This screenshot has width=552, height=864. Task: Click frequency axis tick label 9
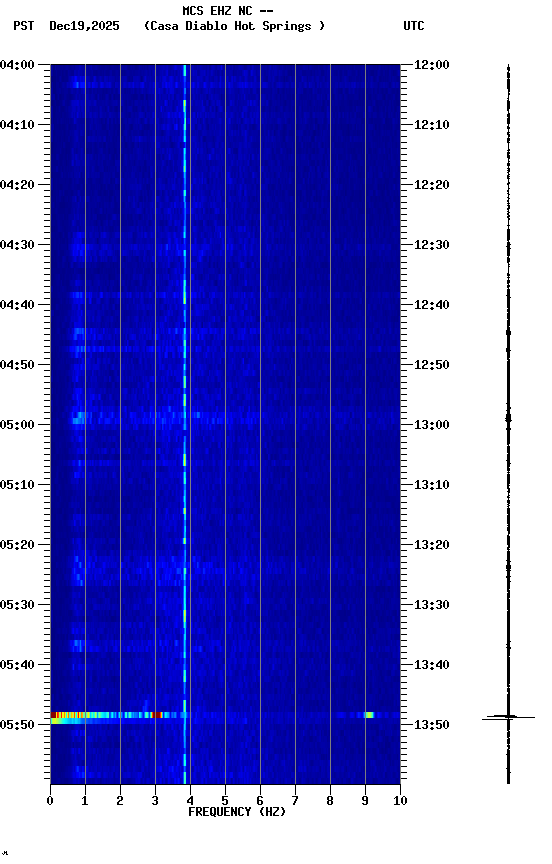click(365, 801)
